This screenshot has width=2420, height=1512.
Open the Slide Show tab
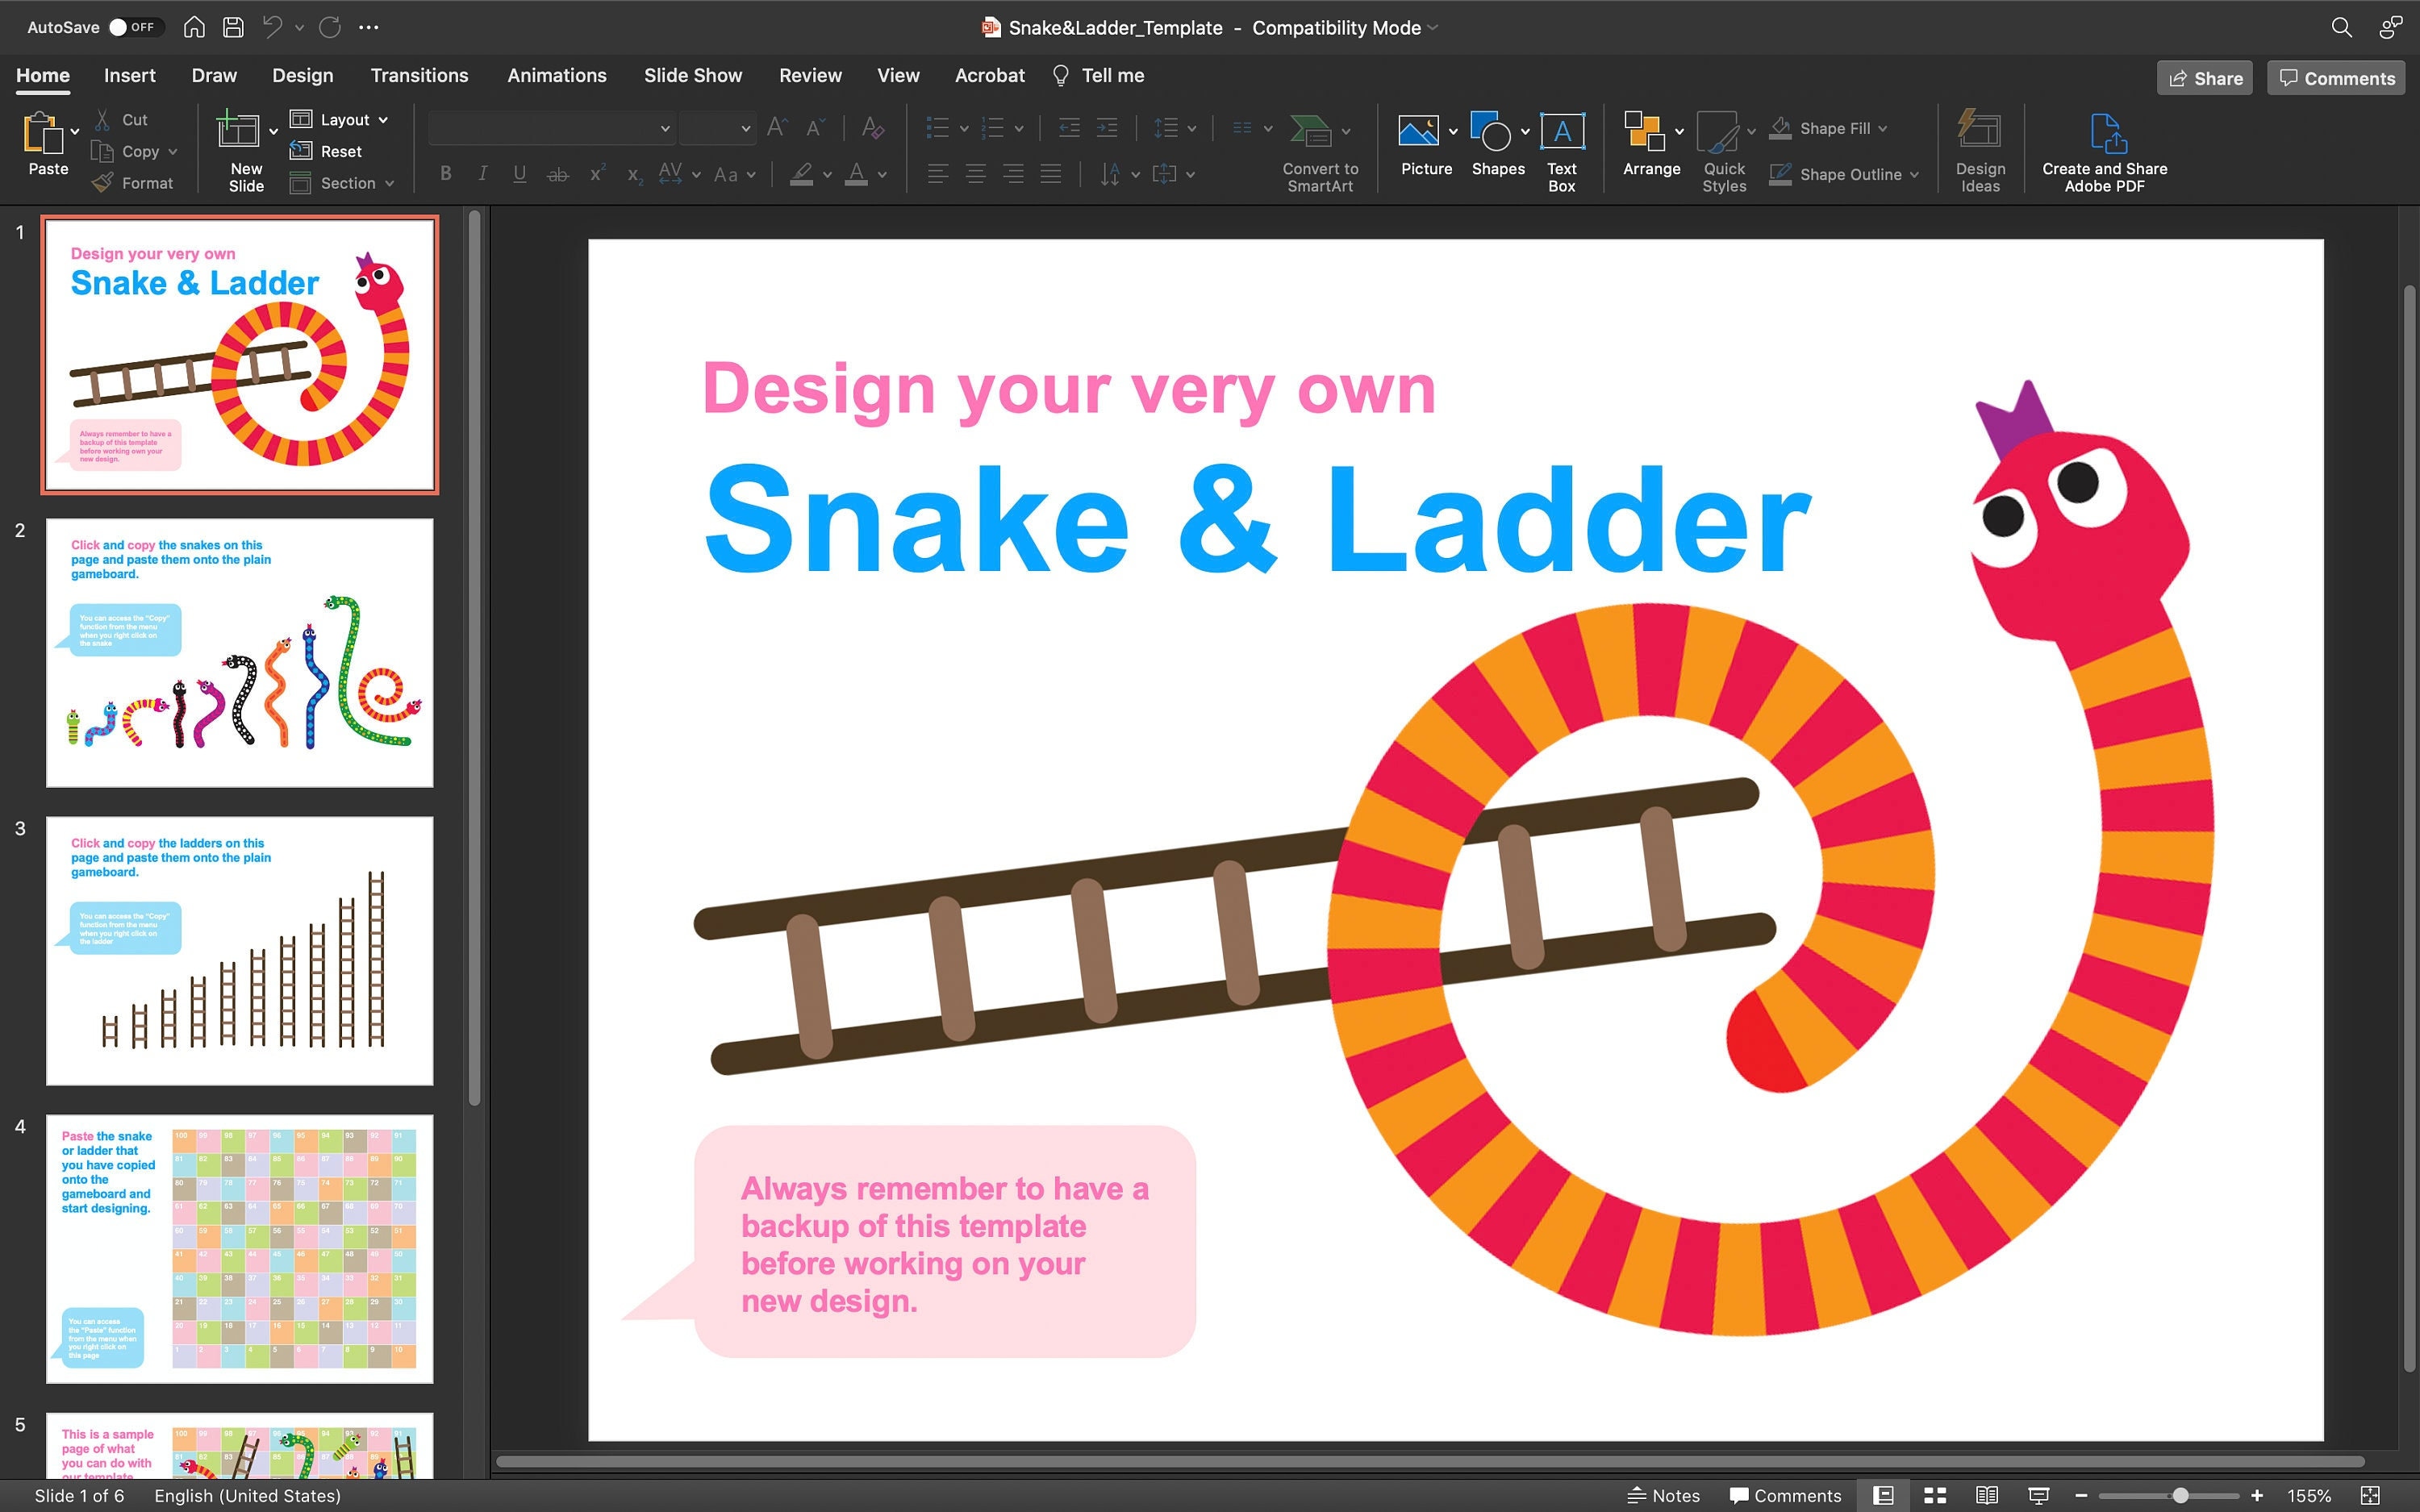[693, 75]
